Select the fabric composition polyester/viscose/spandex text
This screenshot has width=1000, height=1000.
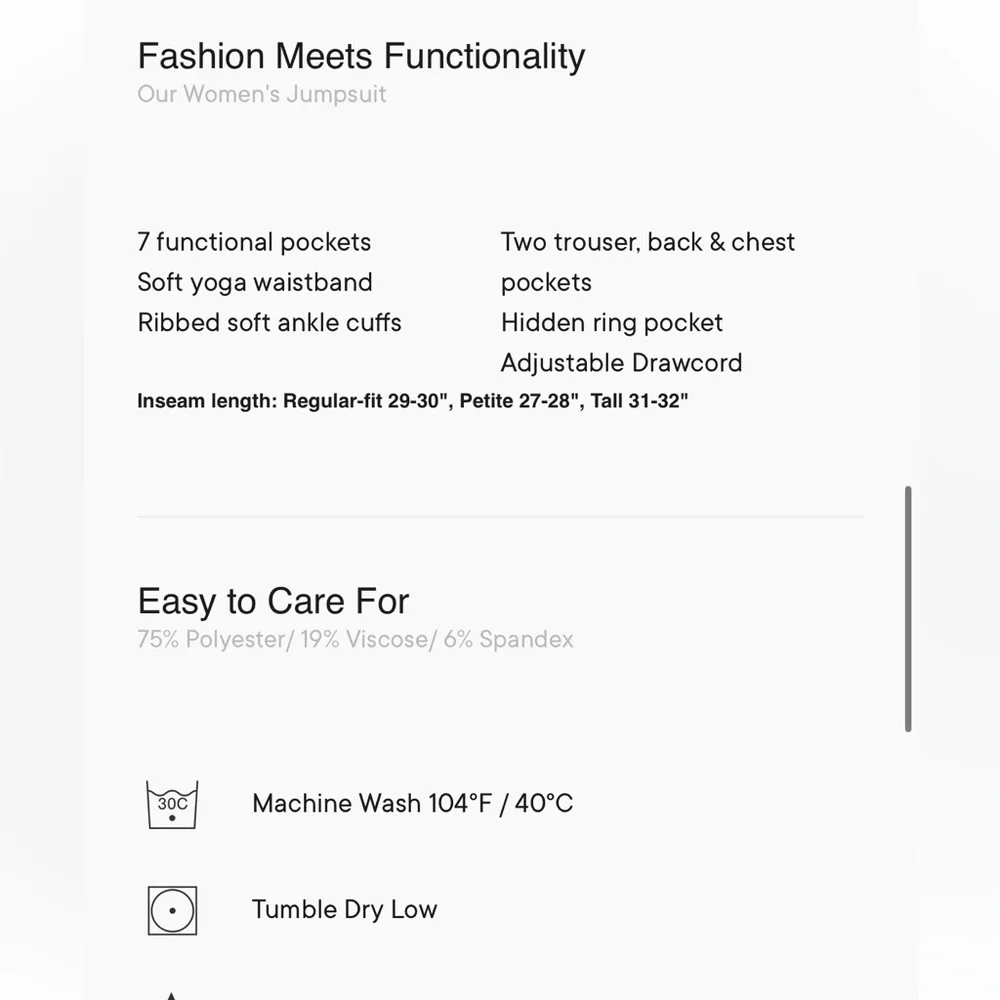(x=355, y=640)
